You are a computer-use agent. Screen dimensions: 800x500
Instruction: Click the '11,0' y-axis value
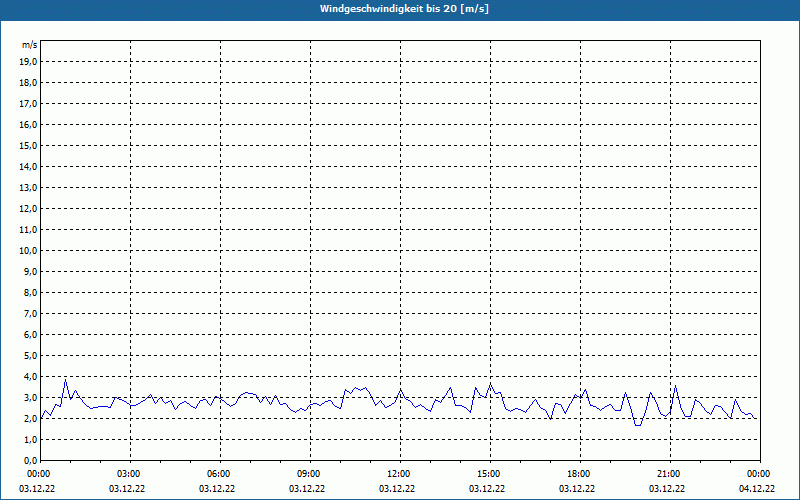click(x=28, y=230)
